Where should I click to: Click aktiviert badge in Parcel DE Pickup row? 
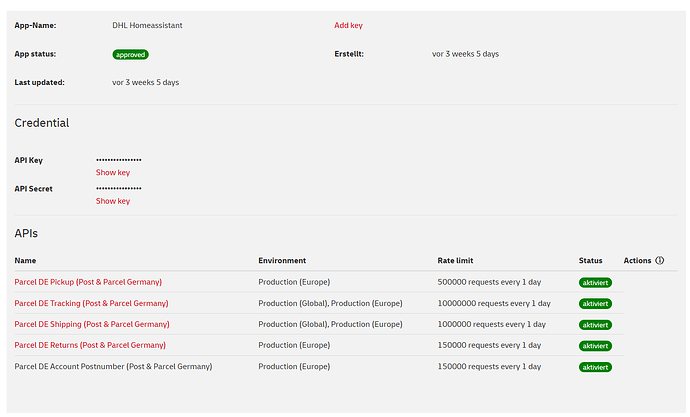pos(595,283)
